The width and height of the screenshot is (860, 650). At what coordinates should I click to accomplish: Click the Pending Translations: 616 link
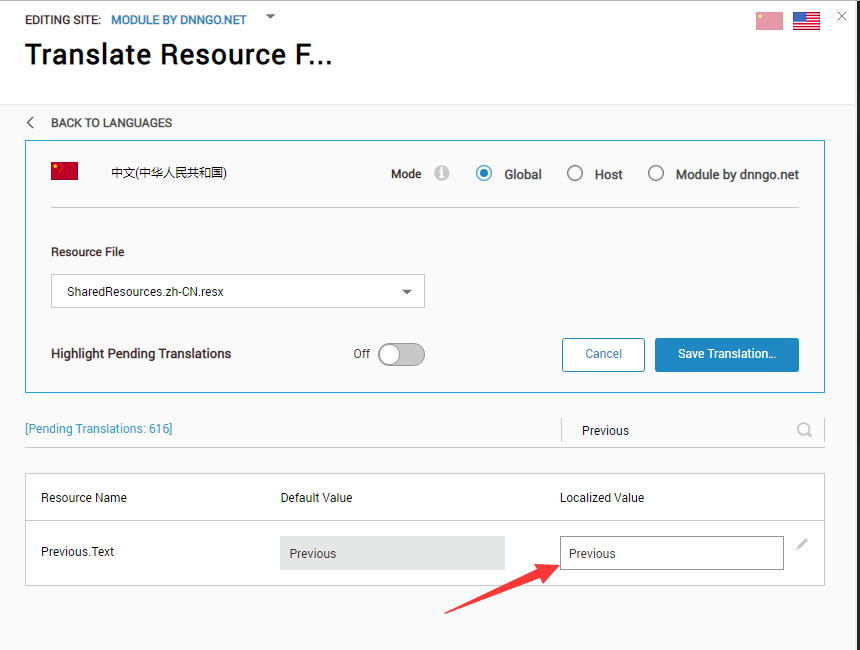[x=99, y=428]
